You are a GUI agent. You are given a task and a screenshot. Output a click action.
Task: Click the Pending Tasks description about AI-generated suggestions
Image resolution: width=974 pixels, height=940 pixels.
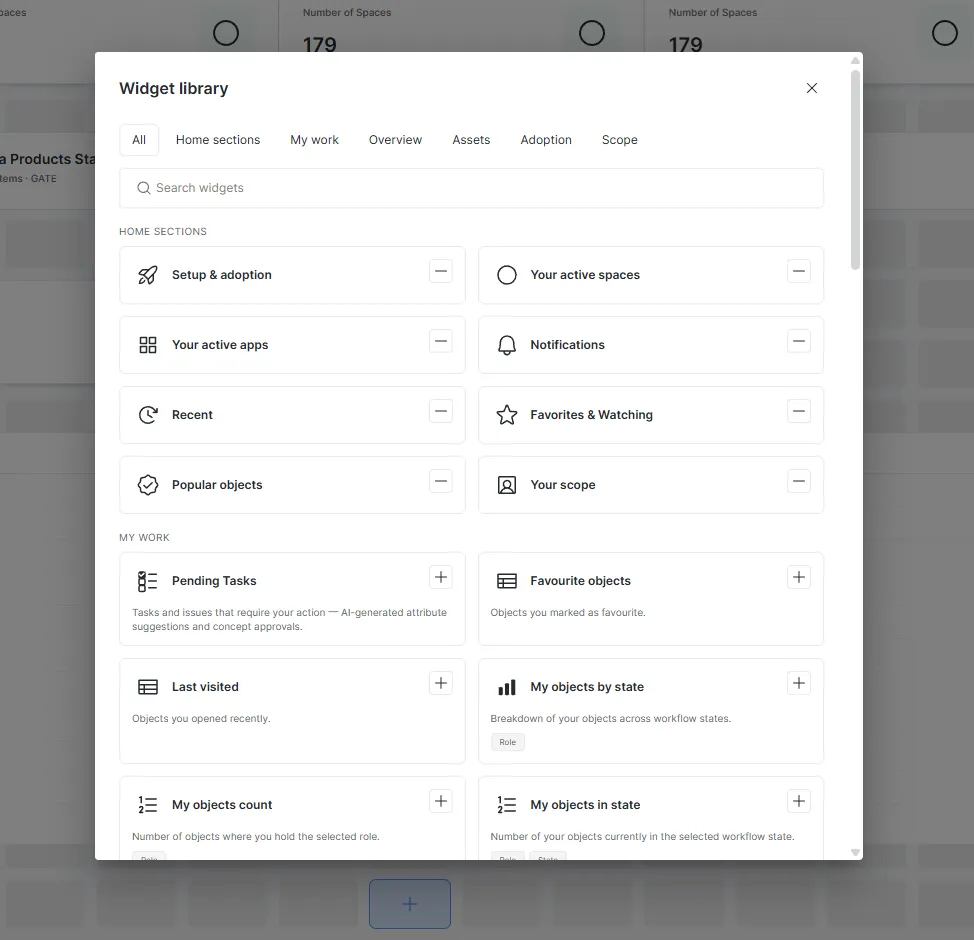pyautogui.click(x=289, y=619)
